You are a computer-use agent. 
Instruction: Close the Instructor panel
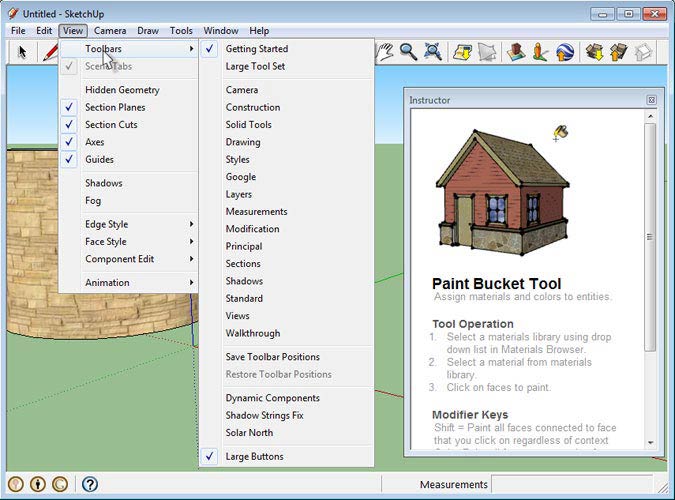651,100
